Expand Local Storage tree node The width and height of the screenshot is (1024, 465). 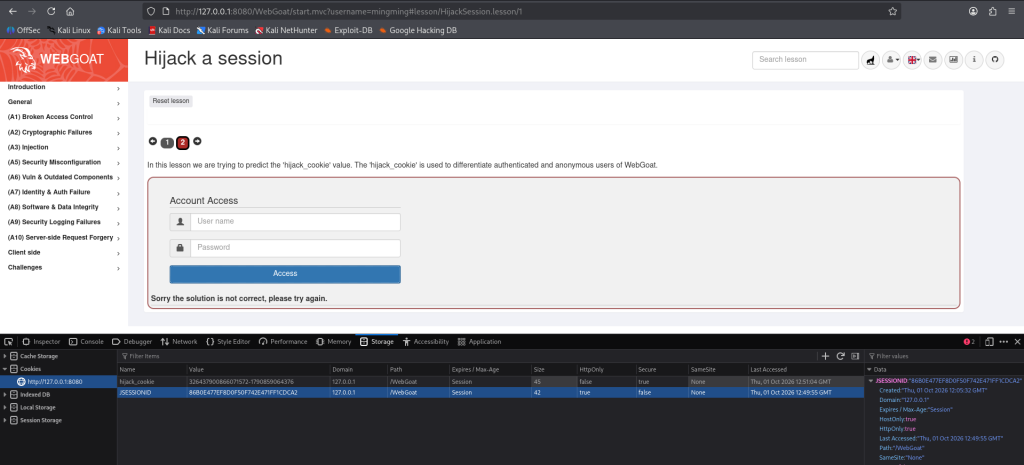6,408
